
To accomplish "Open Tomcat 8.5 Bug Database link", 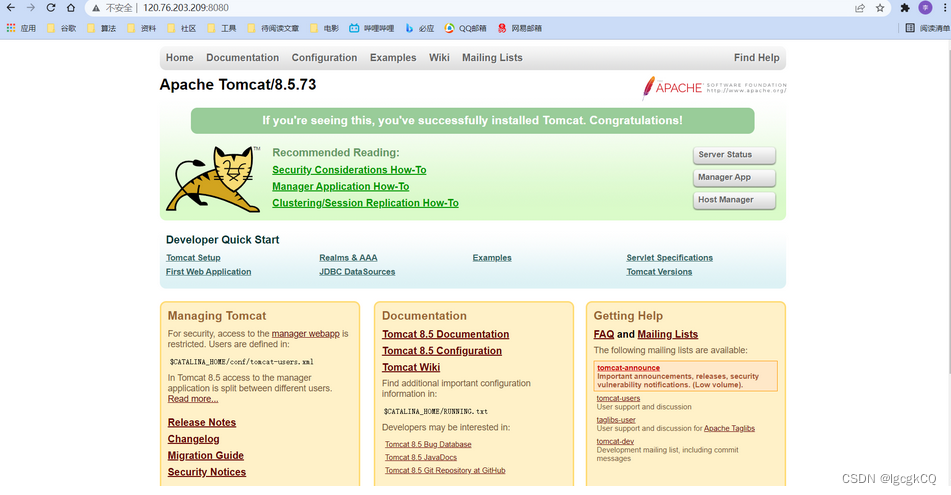I will (x=428, y=444).
